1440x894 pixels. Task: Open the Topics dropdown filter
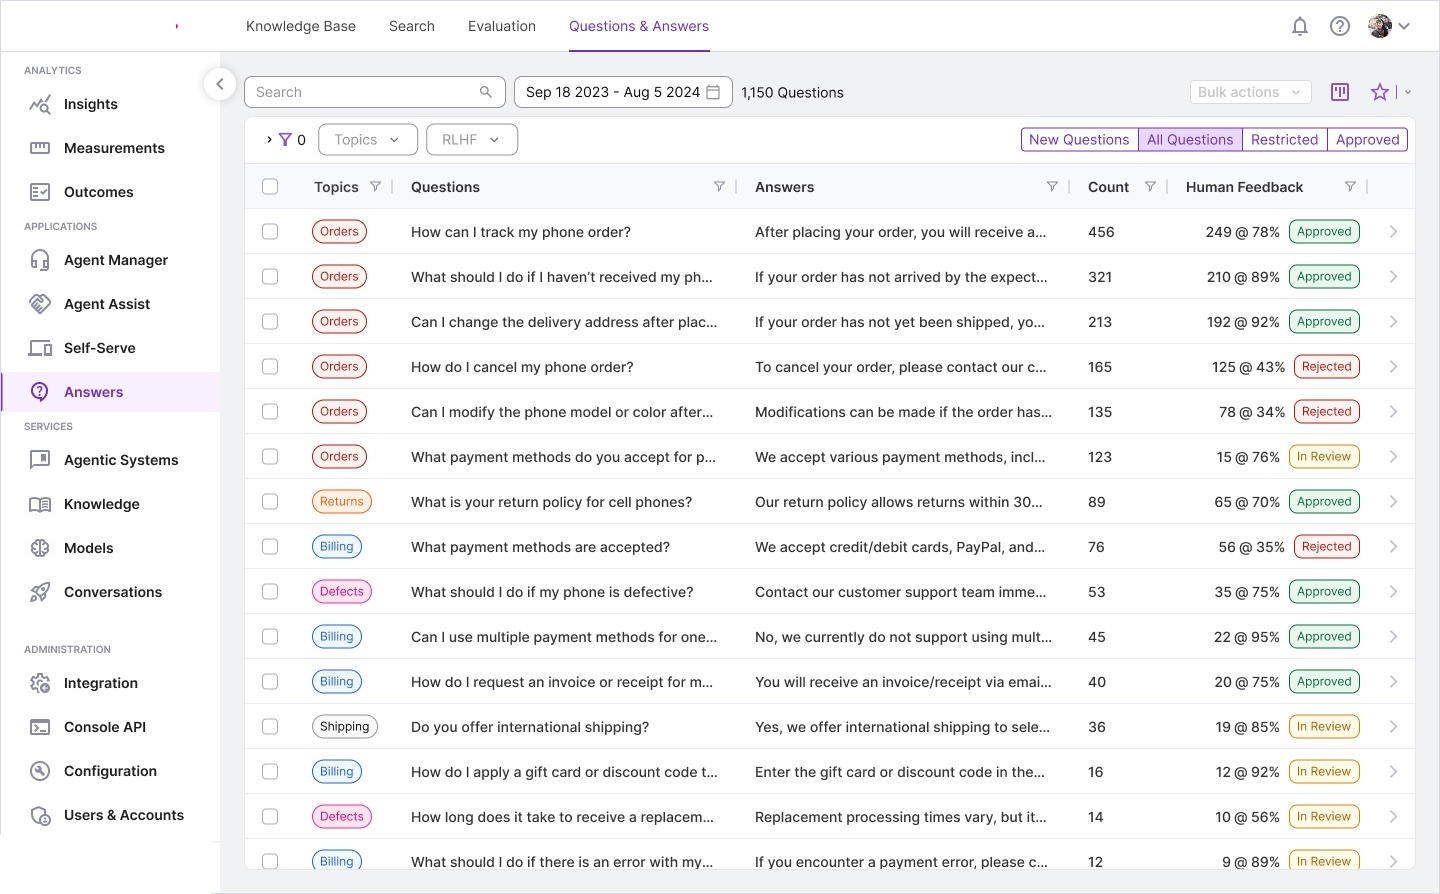366,140
